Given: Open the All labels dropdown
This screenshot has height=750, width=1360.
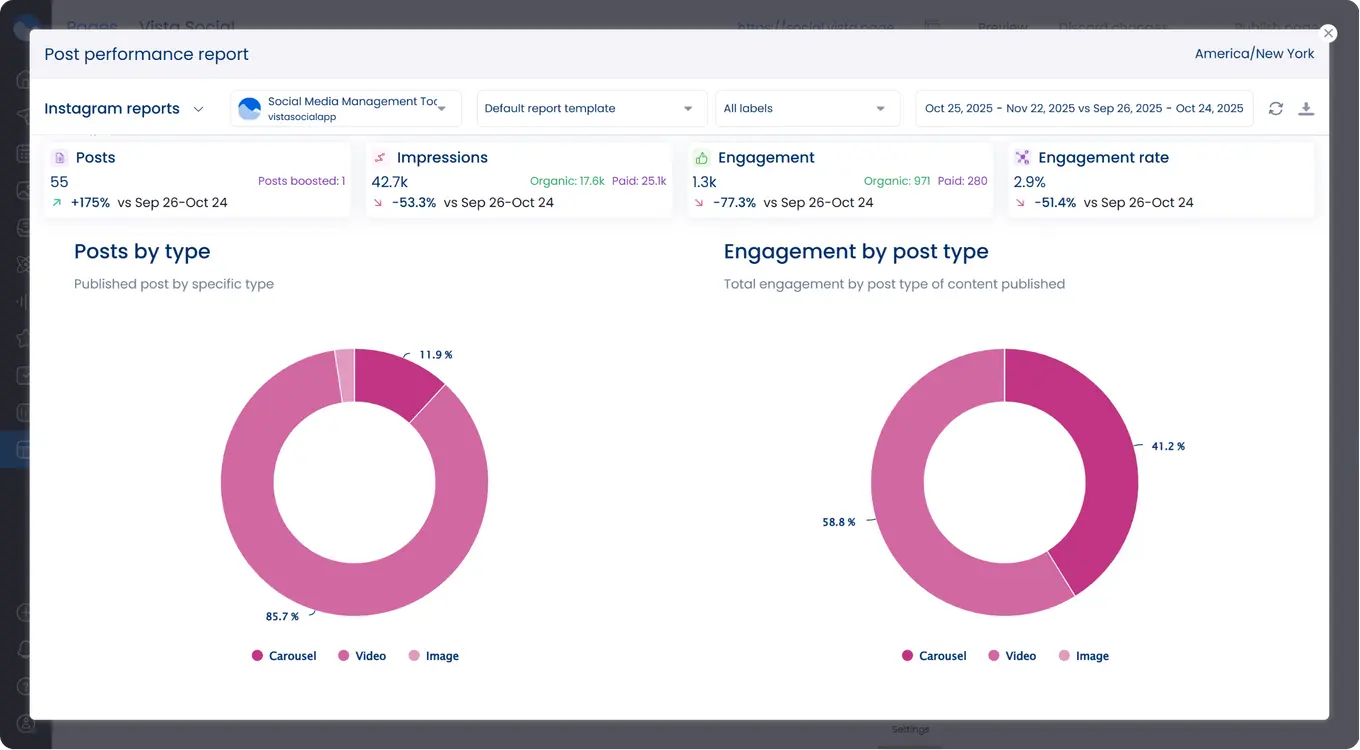Looking at the screenshot, I should (x=805, y=109).
